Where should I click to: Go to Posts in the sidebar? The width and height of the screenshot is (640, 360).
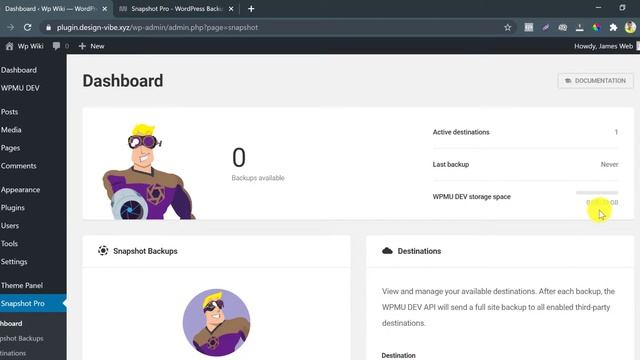point(9,111)
